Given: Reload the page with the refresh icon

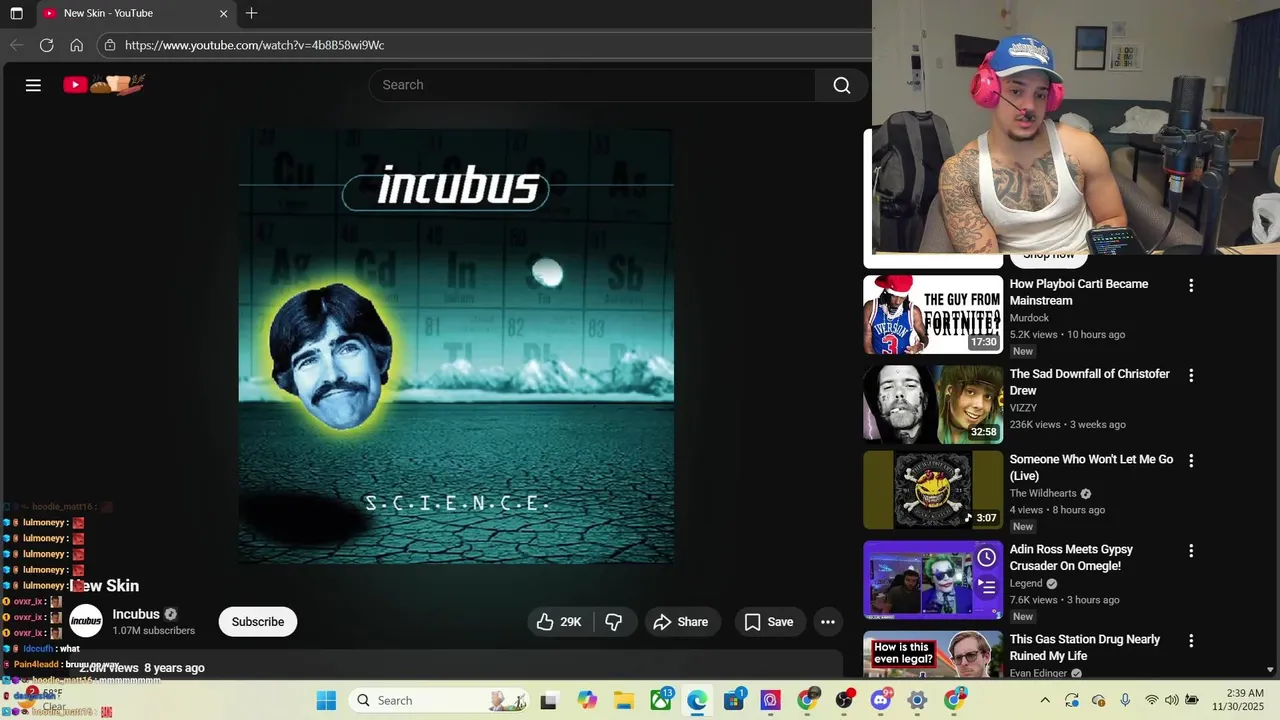Looking at the screenshot, I should [x=46, y=45].
